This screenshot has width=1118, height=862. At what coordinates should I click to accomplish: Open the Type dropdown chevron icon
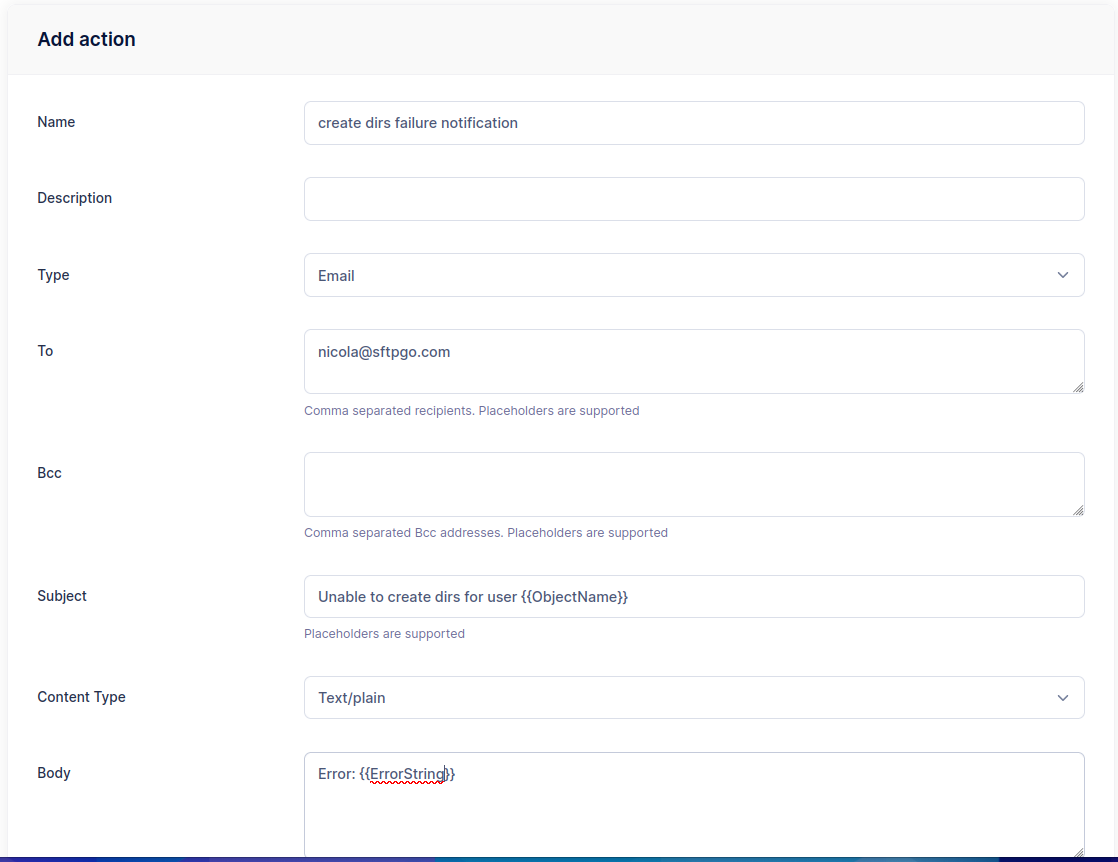[1063, 274]
